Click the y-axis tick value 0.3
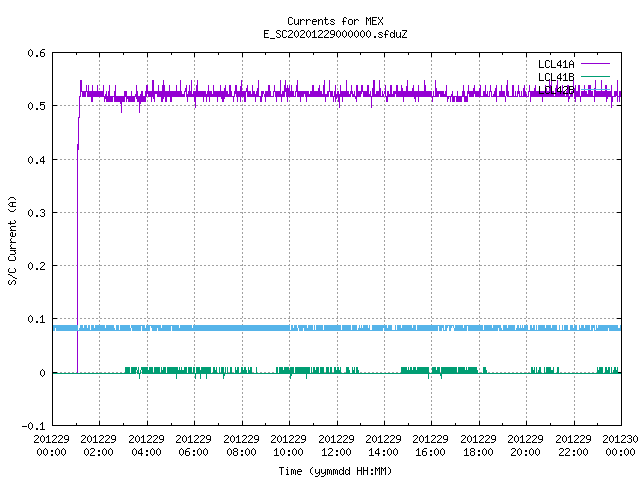The width and height of the screenshot is (640, 480). click(x=36, y=213)
